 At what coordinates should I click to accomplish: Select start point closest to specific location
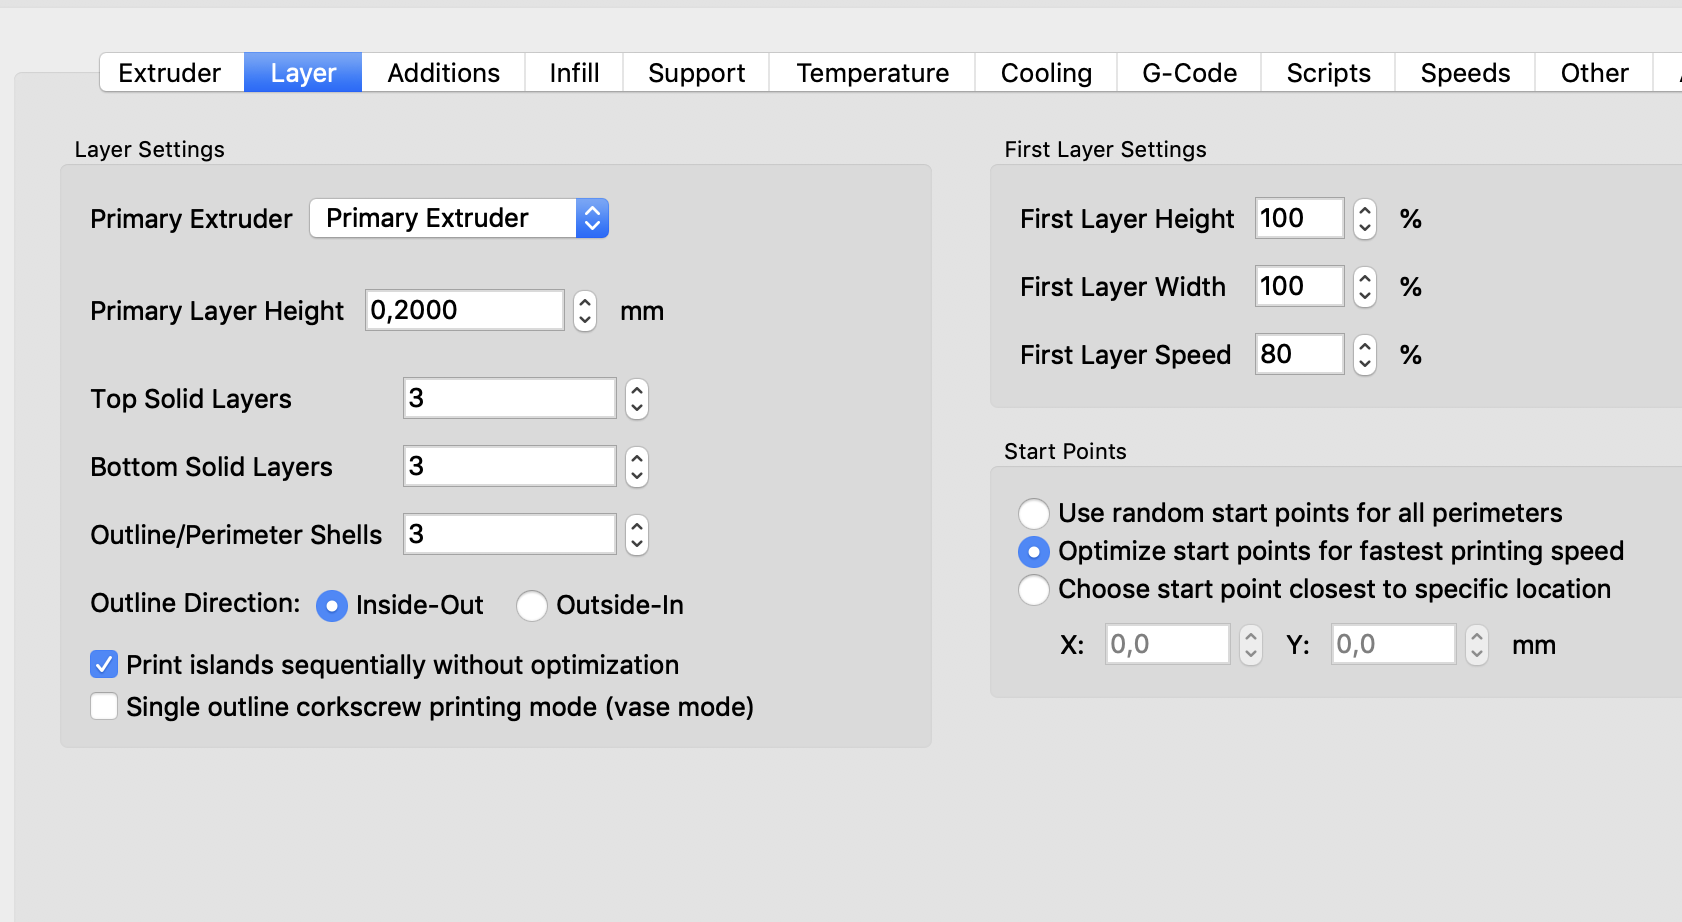point(1034,589)
